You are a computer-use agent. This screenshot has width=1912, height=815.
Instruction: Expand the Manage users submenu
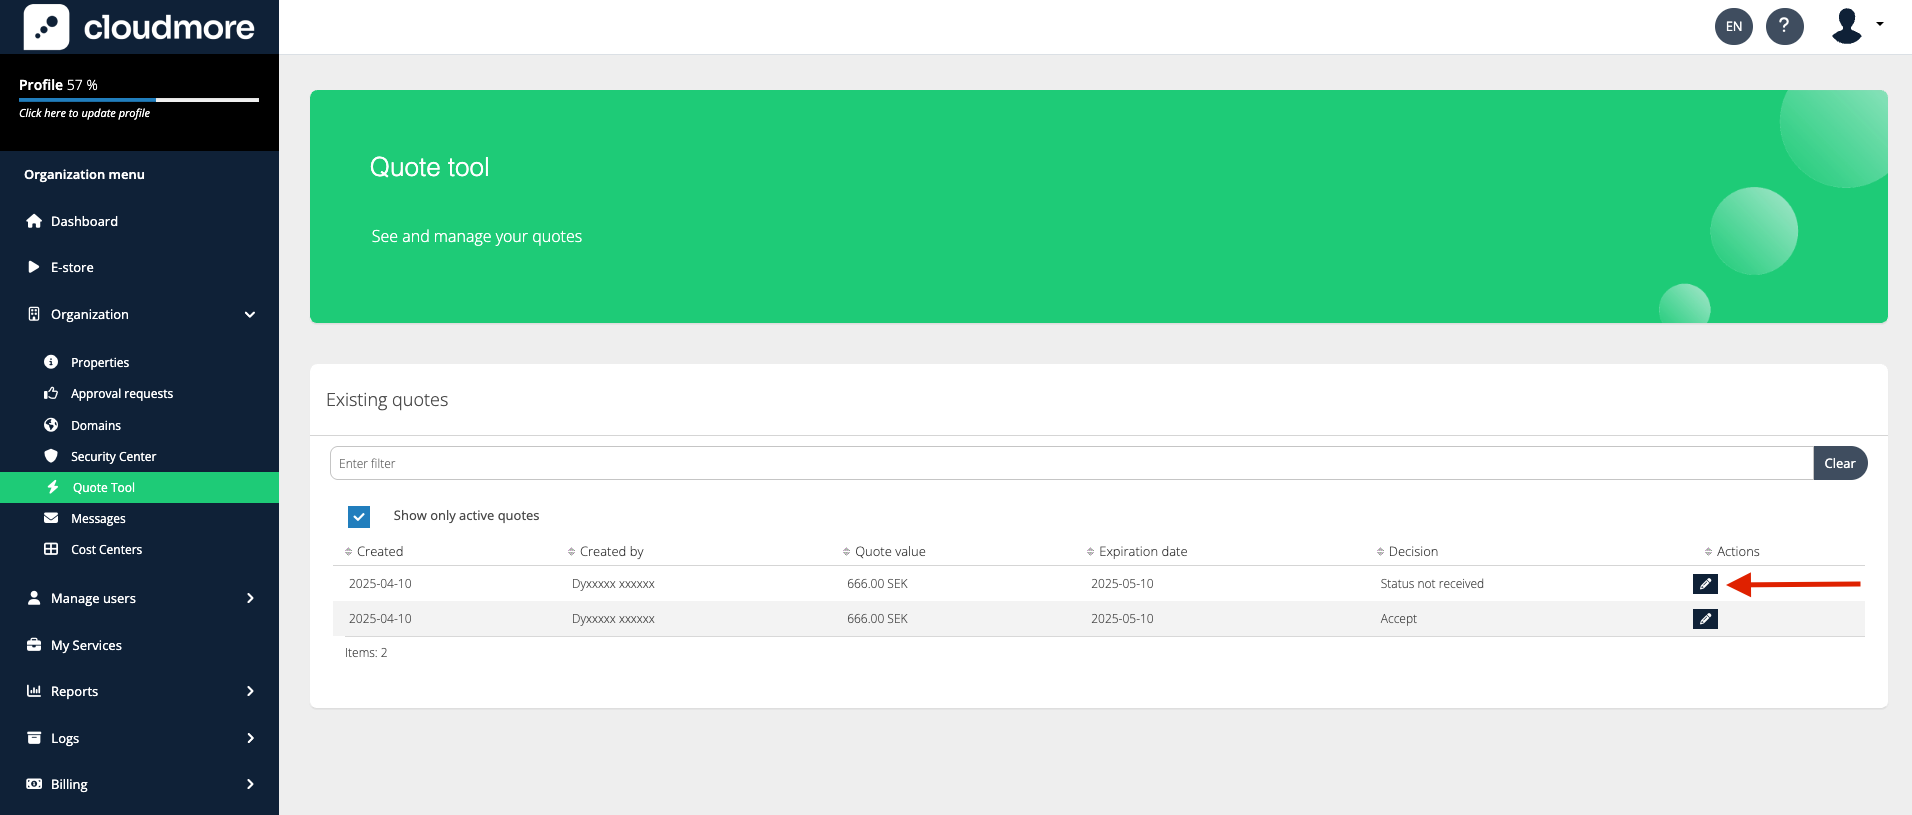click(249, 598)
